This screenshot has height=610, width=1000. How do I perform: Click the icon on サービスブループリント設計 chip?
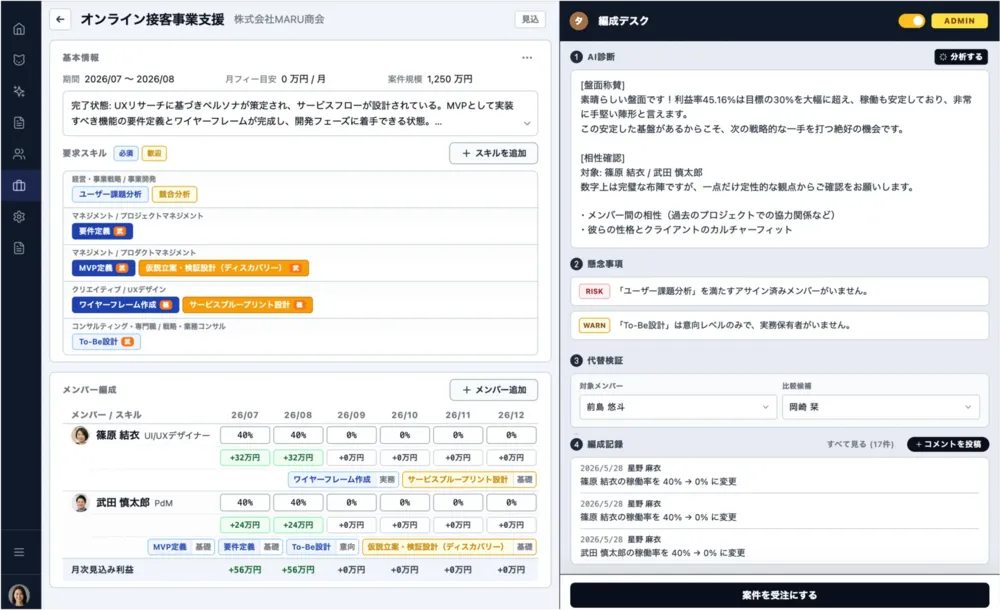click(299, 305)
